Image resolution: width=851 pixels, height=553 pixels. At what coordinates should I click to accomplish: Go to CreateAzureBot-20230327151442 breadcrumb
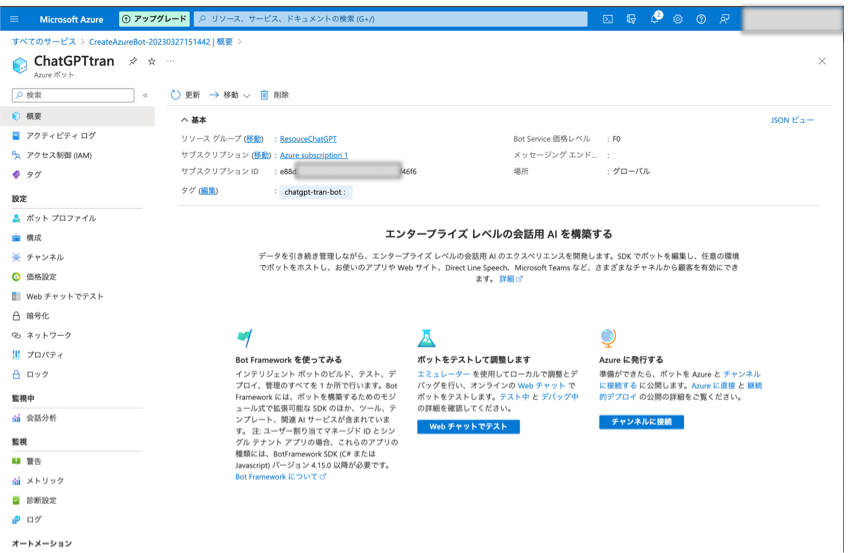[161, 42]
